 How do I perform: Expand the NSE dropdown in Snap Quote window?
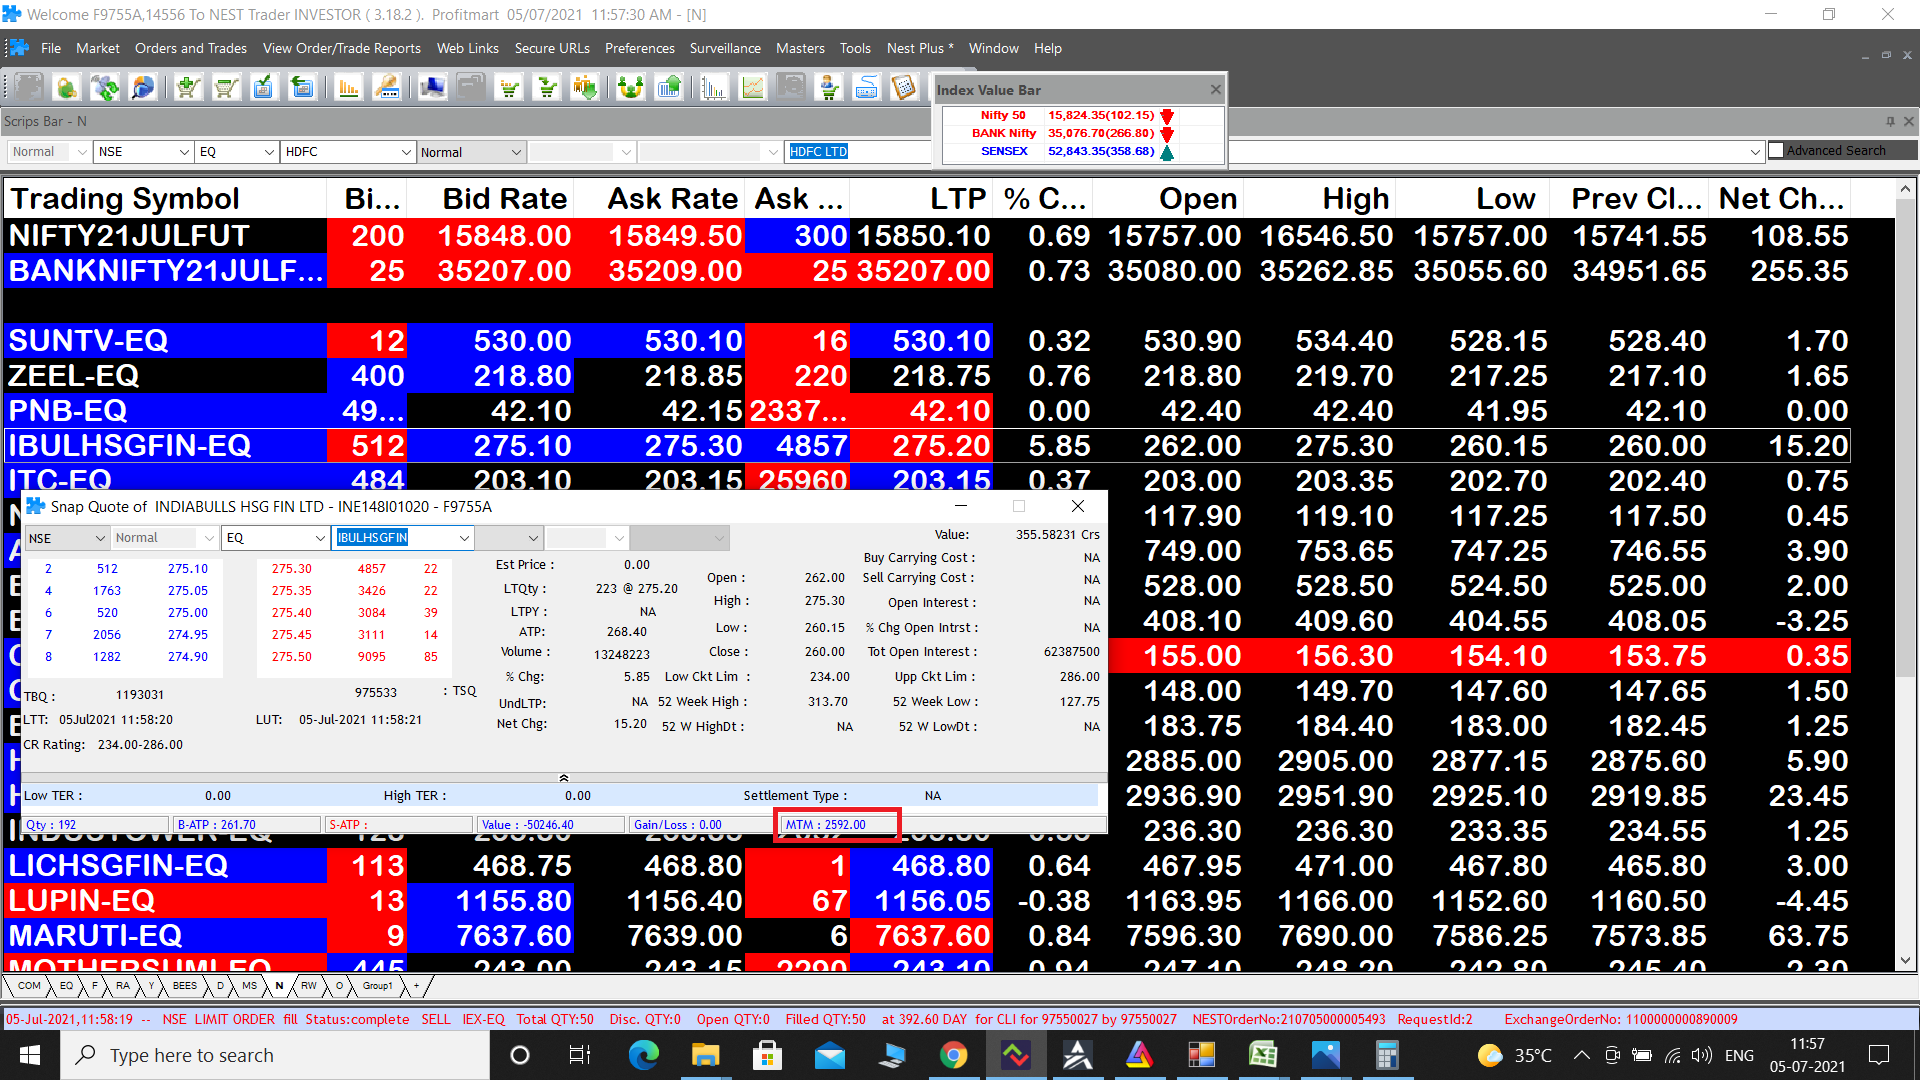100,538
